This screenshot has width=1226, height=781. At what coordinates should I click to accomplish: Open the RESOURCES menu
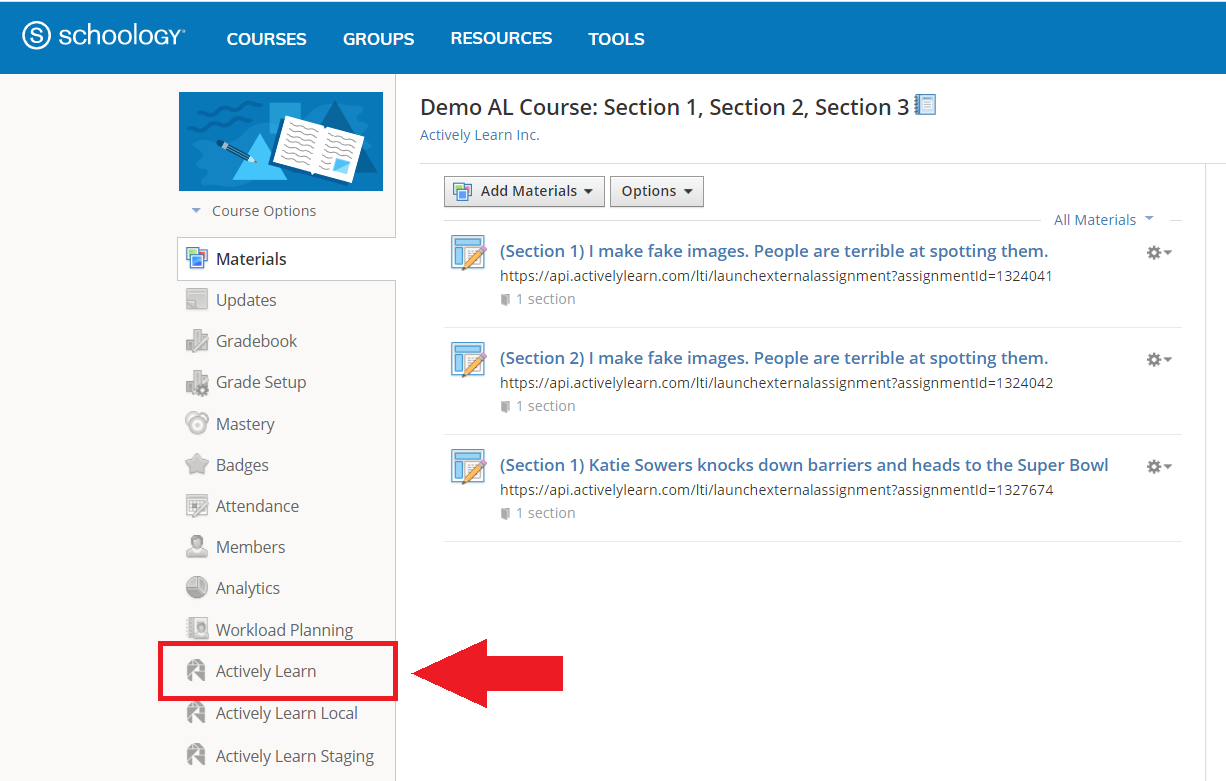pos(501,38)
